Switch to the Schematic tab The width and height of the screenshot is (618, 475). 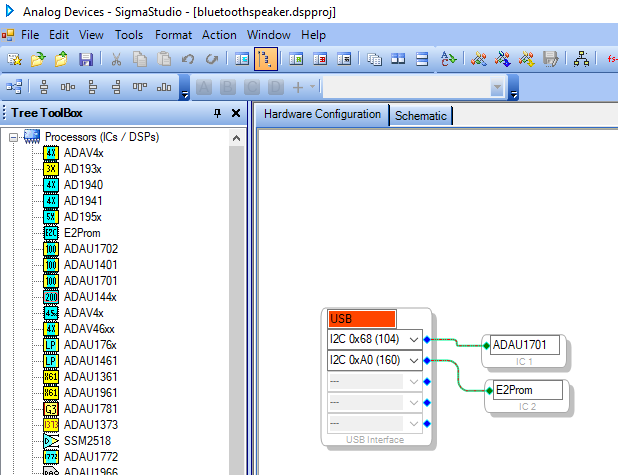[x=421, y=116]
